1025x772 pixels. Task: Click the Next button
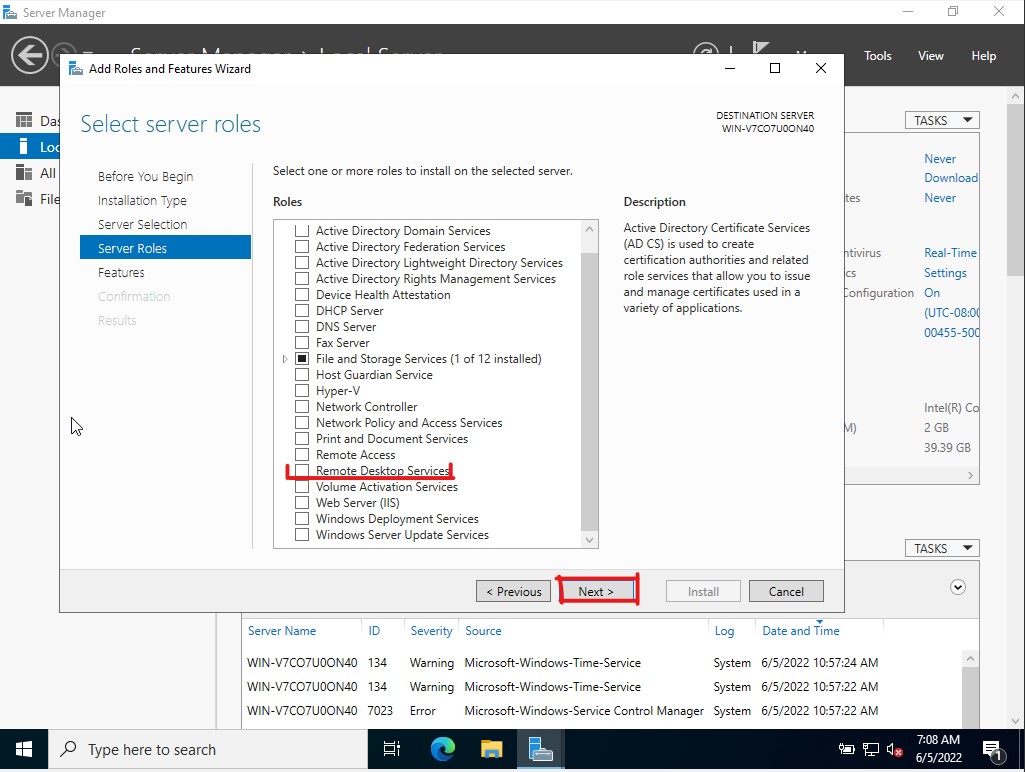(596, 591)
